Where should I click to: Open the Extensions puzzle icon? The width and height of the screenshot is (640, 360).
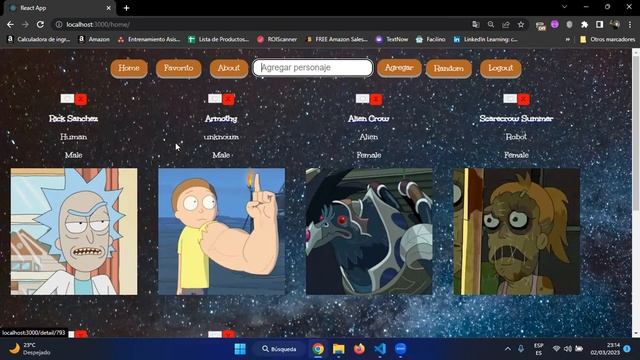click(584, 24)
